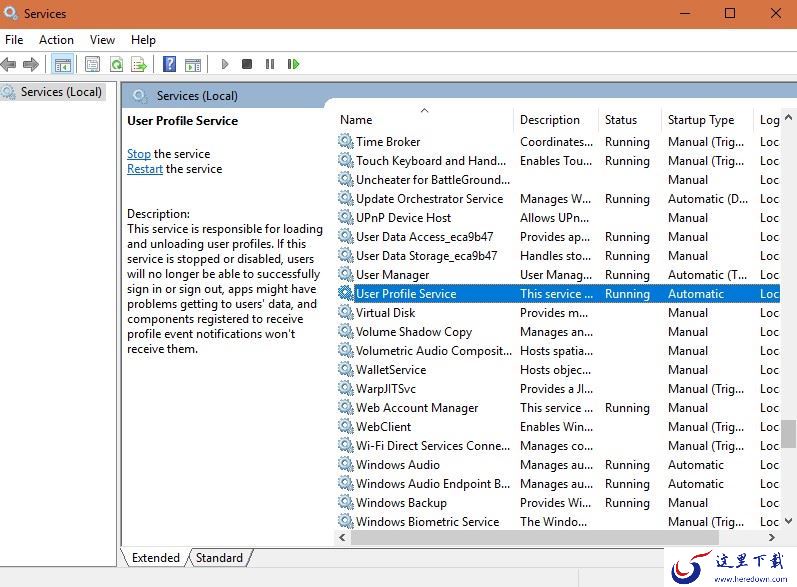
Task: Click gear icon beside Windows Backup
Action: coord(346,502)
